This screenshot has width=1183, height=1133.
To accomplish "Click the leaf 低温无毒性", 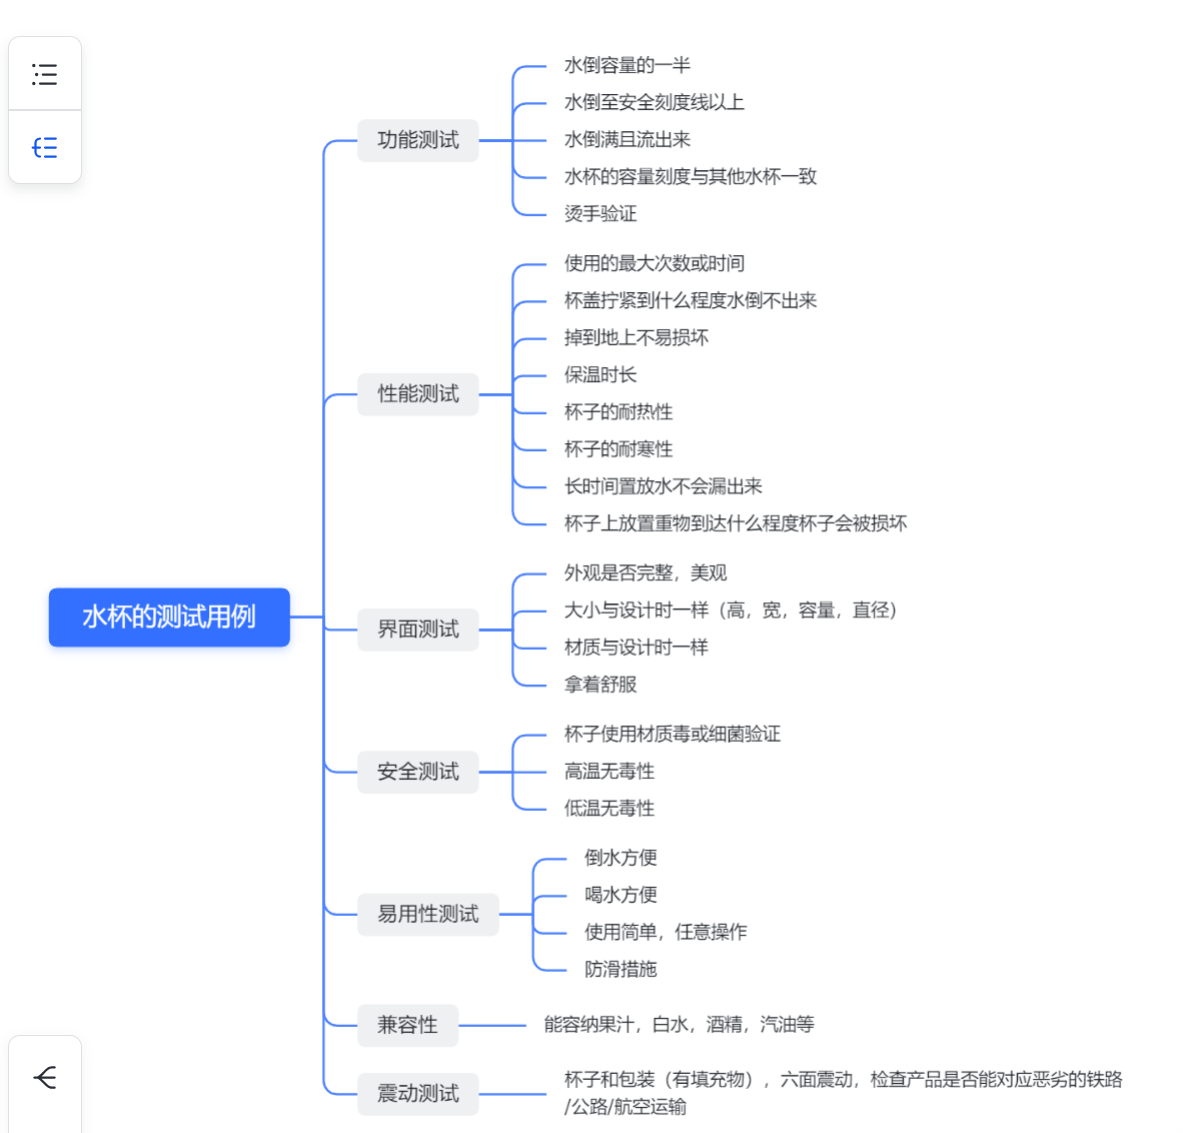I will (x=609, y=808).
